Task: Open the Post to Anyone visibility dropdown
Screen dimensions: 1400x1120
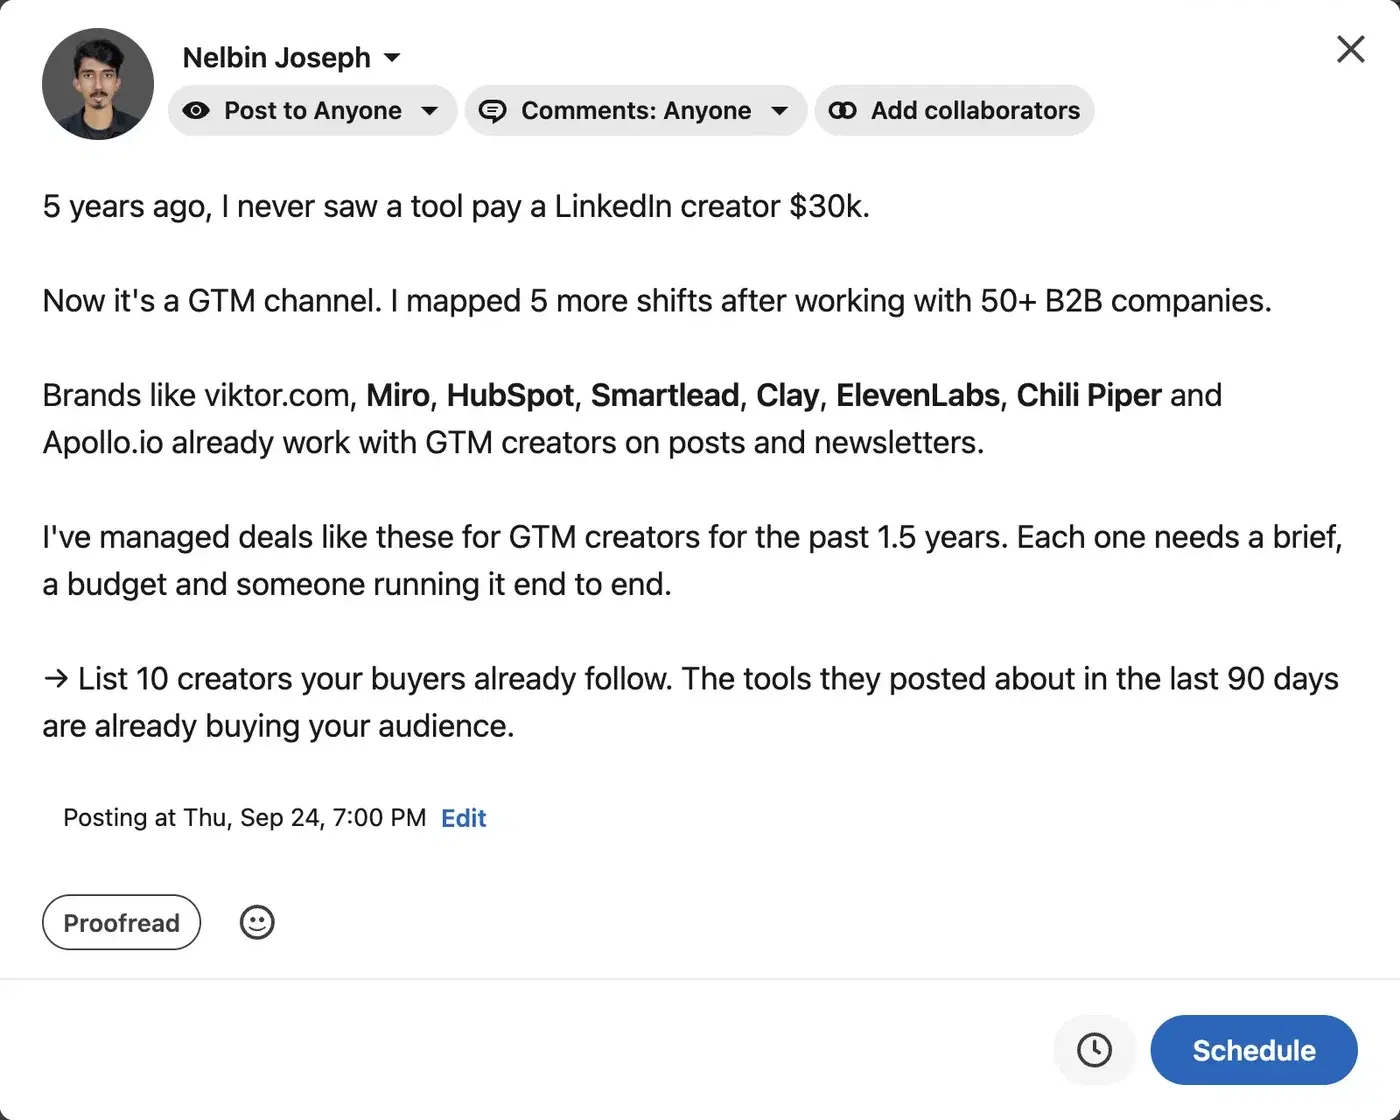Action: point(312,110)
